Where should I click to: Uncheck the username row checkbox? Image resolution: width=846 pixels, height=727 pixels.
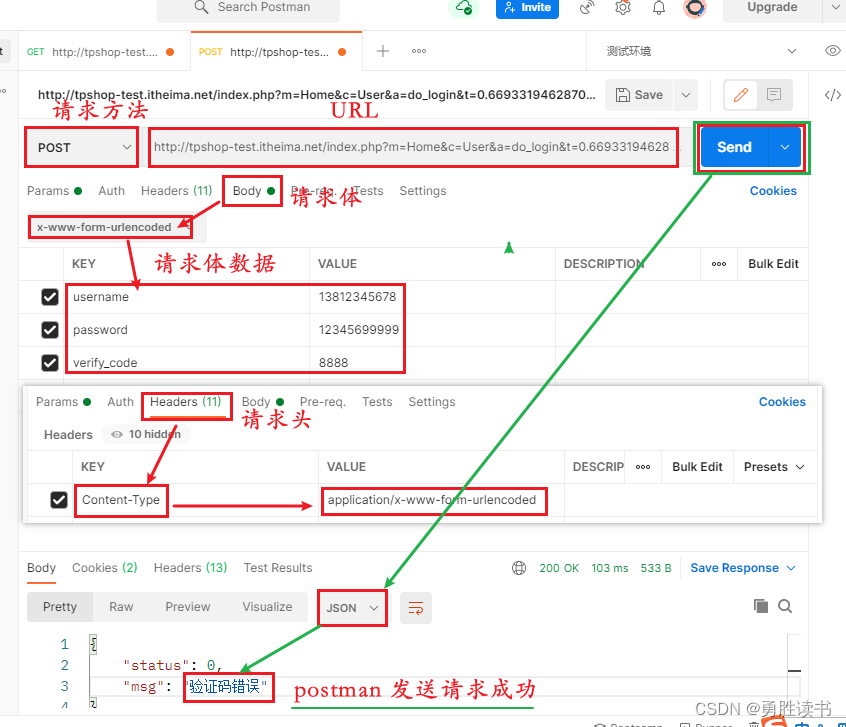[50, 297]
